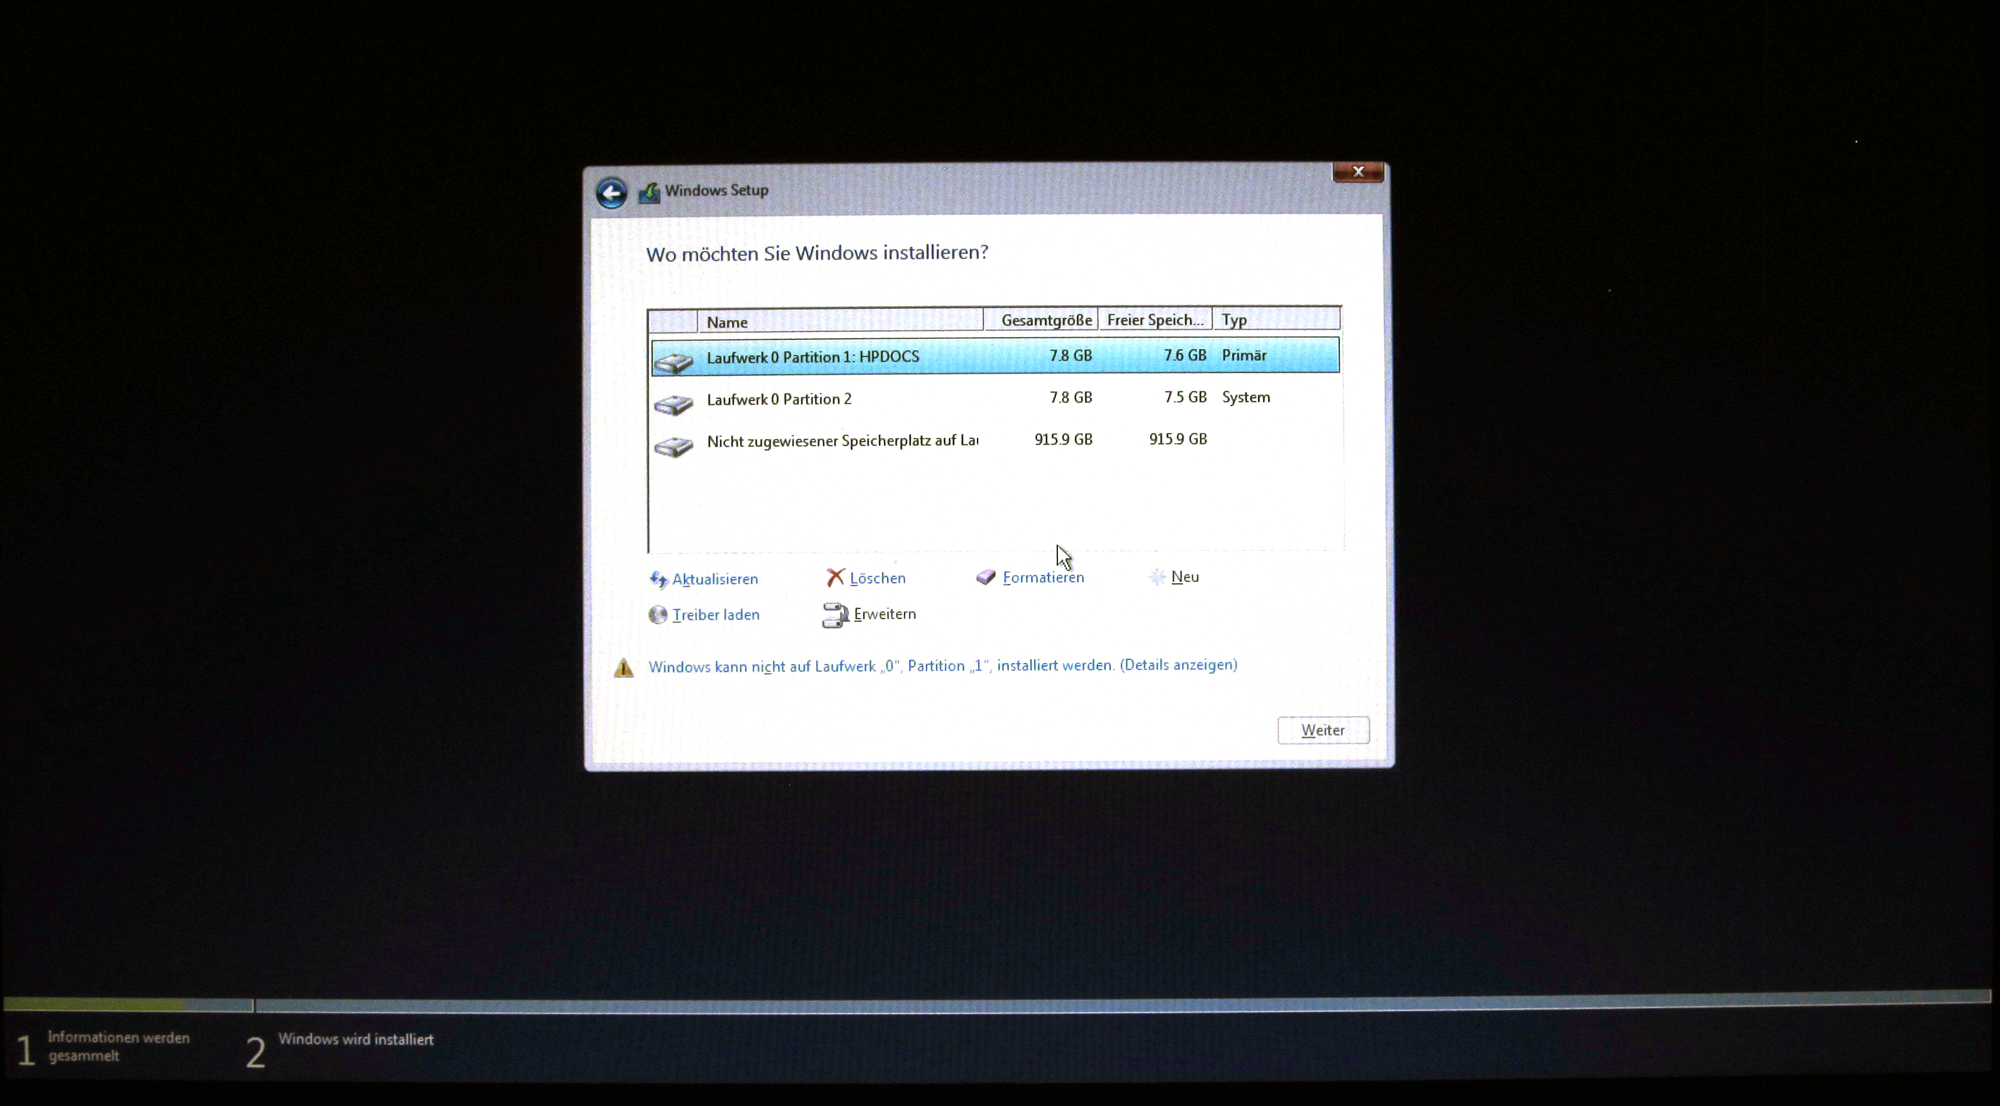Image resolution: width=2000 pixels, height=1106 pixels.
Task: Click drive icon for Laufwerk 0 Partition 2
Action: [x=674, y=403]
